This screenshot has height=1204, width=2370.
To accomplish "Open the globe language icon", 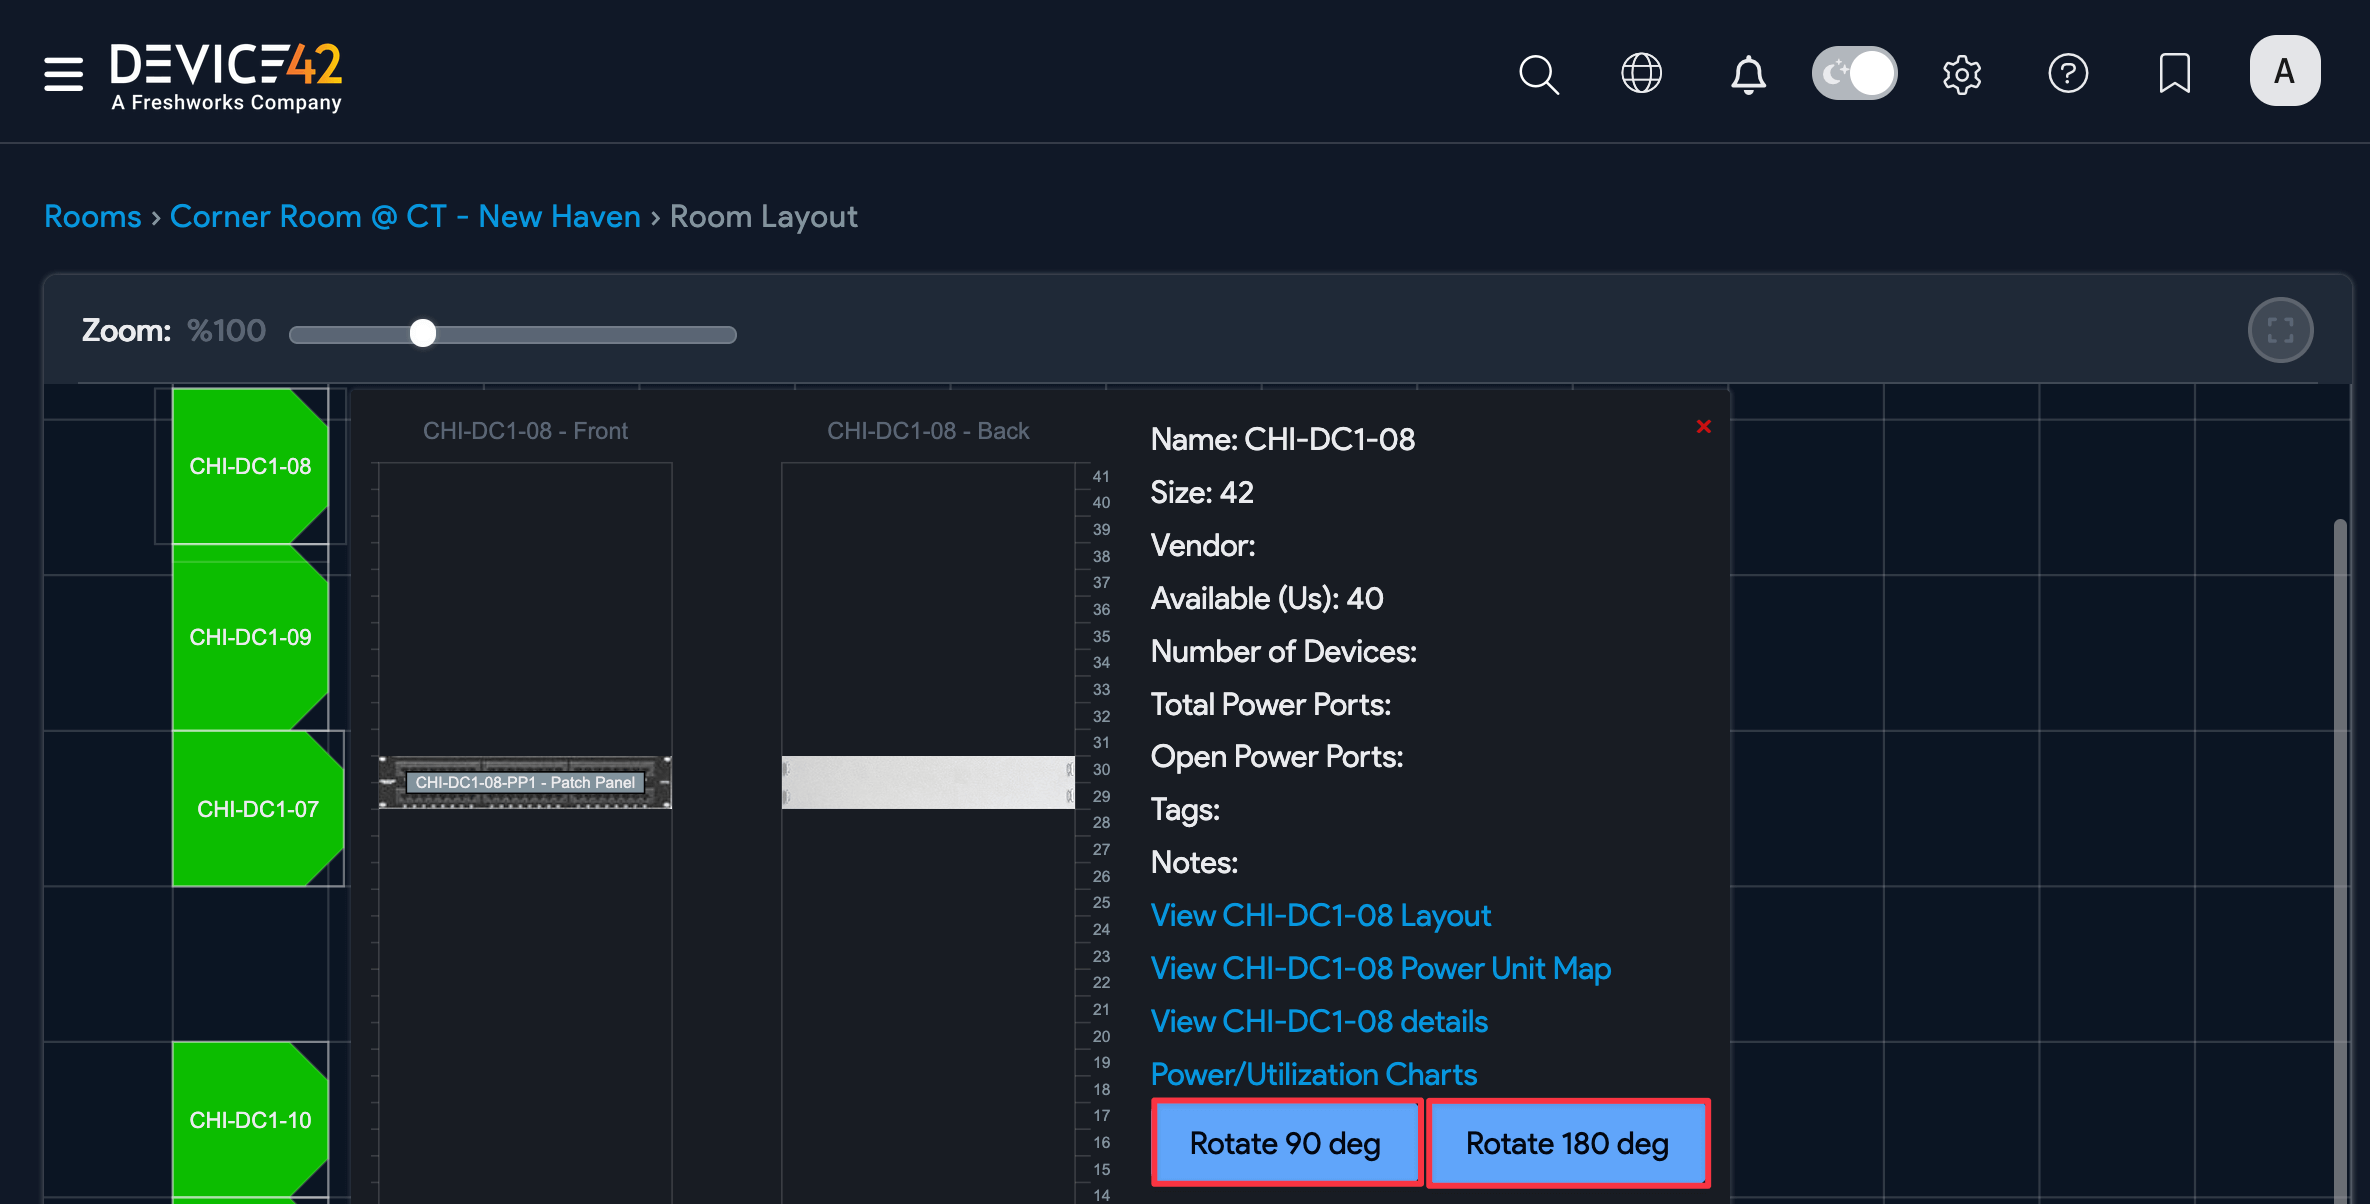I will tap(1641, 73).
